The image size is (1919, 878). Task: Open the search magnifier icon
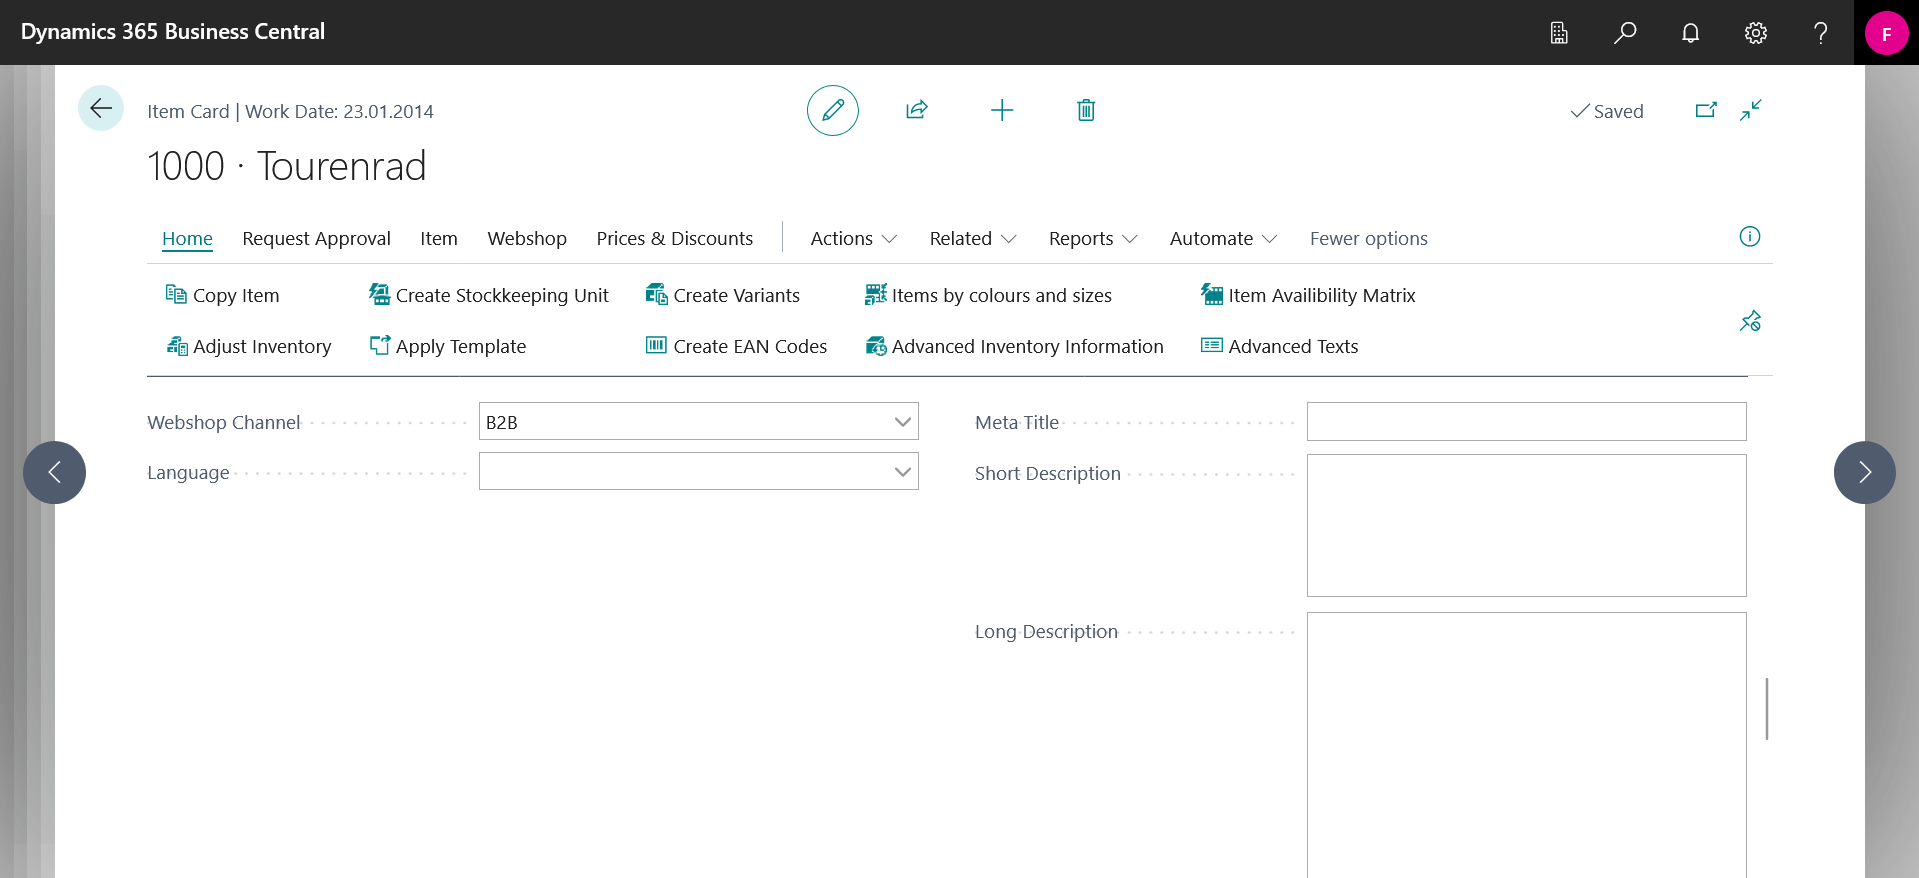tap(1625, 33)
